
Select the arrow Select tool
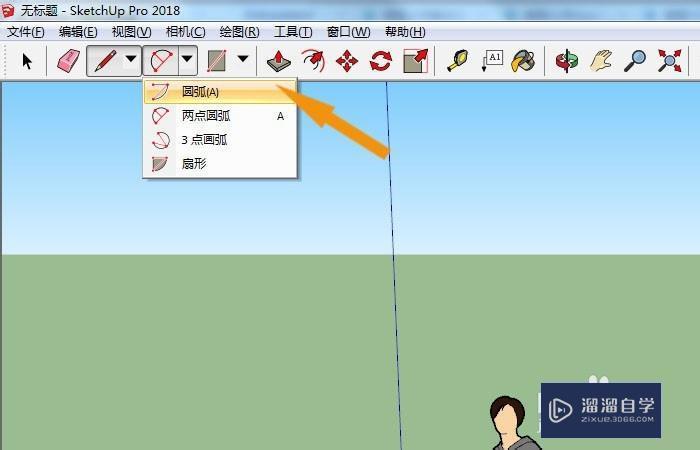(27, 61)
